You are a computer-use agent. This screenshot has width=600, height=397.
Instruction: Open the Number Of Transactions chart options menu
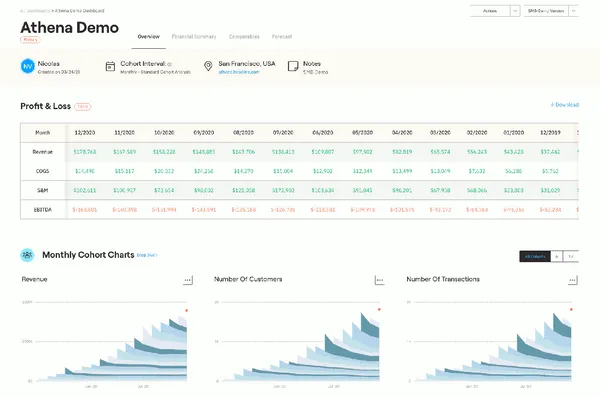(572, 280)
